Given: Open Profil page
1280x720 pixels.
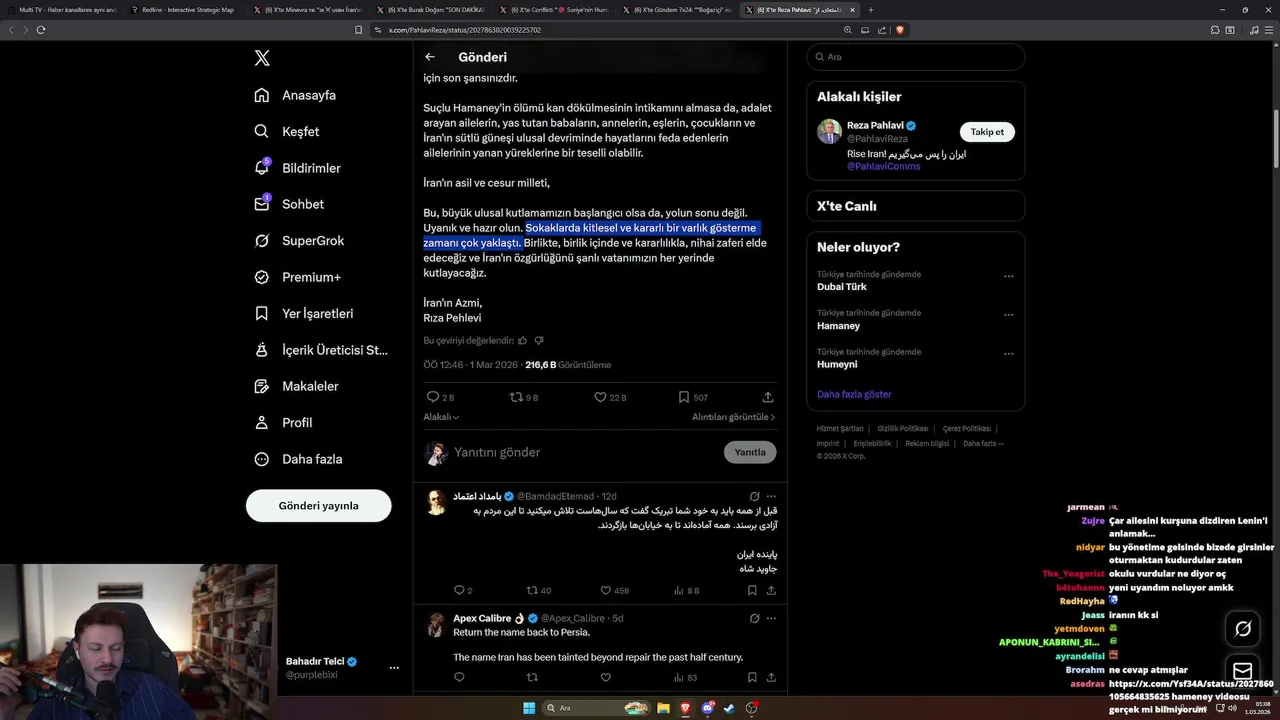Looking at the screenshot, I should tap(283, 422).
